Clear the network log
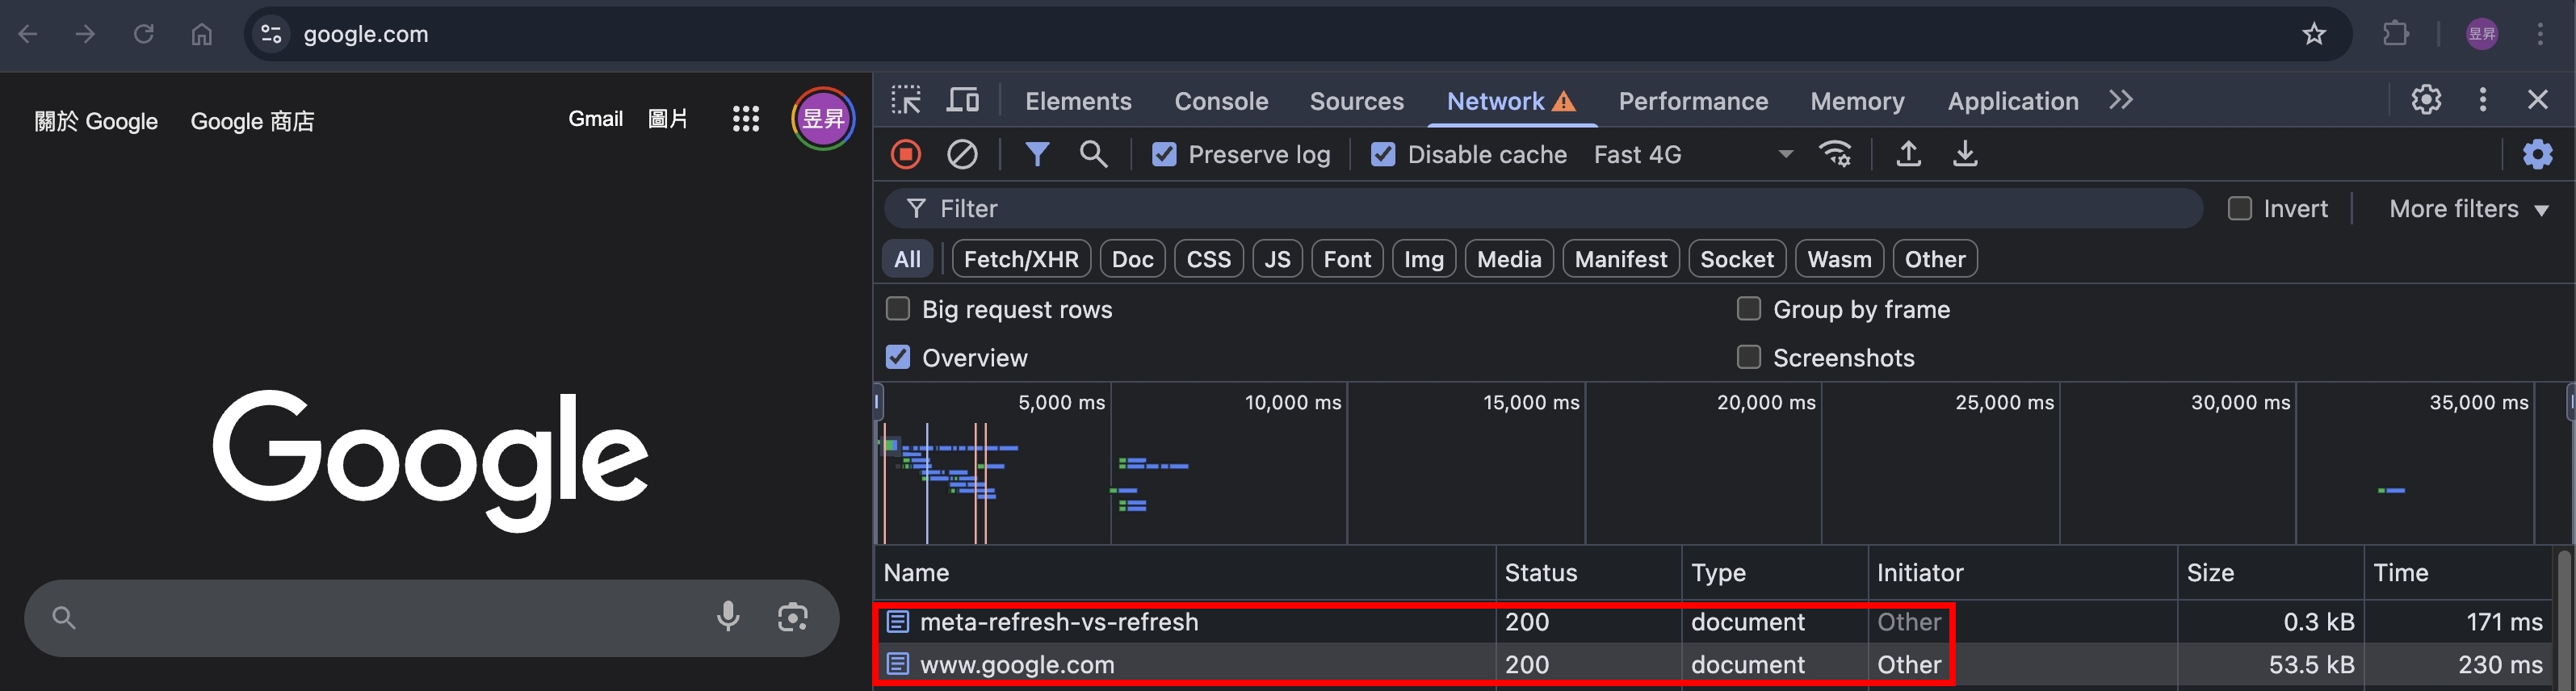Screen dimensions: 2576x691 pos(962,154)
